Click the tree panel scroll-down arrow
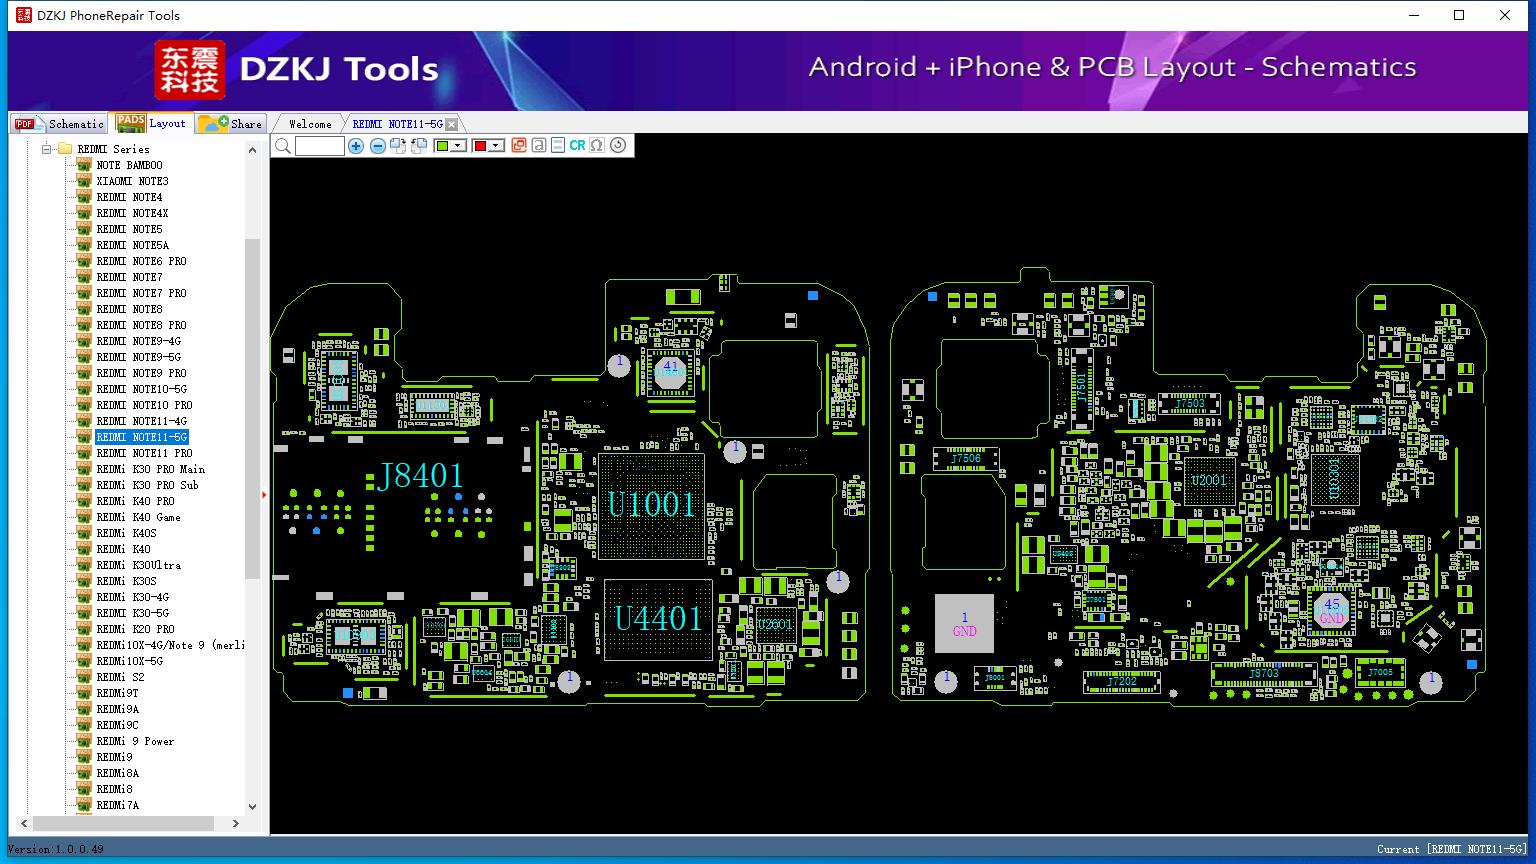1536x864 pixels. (x=252, y=806)
